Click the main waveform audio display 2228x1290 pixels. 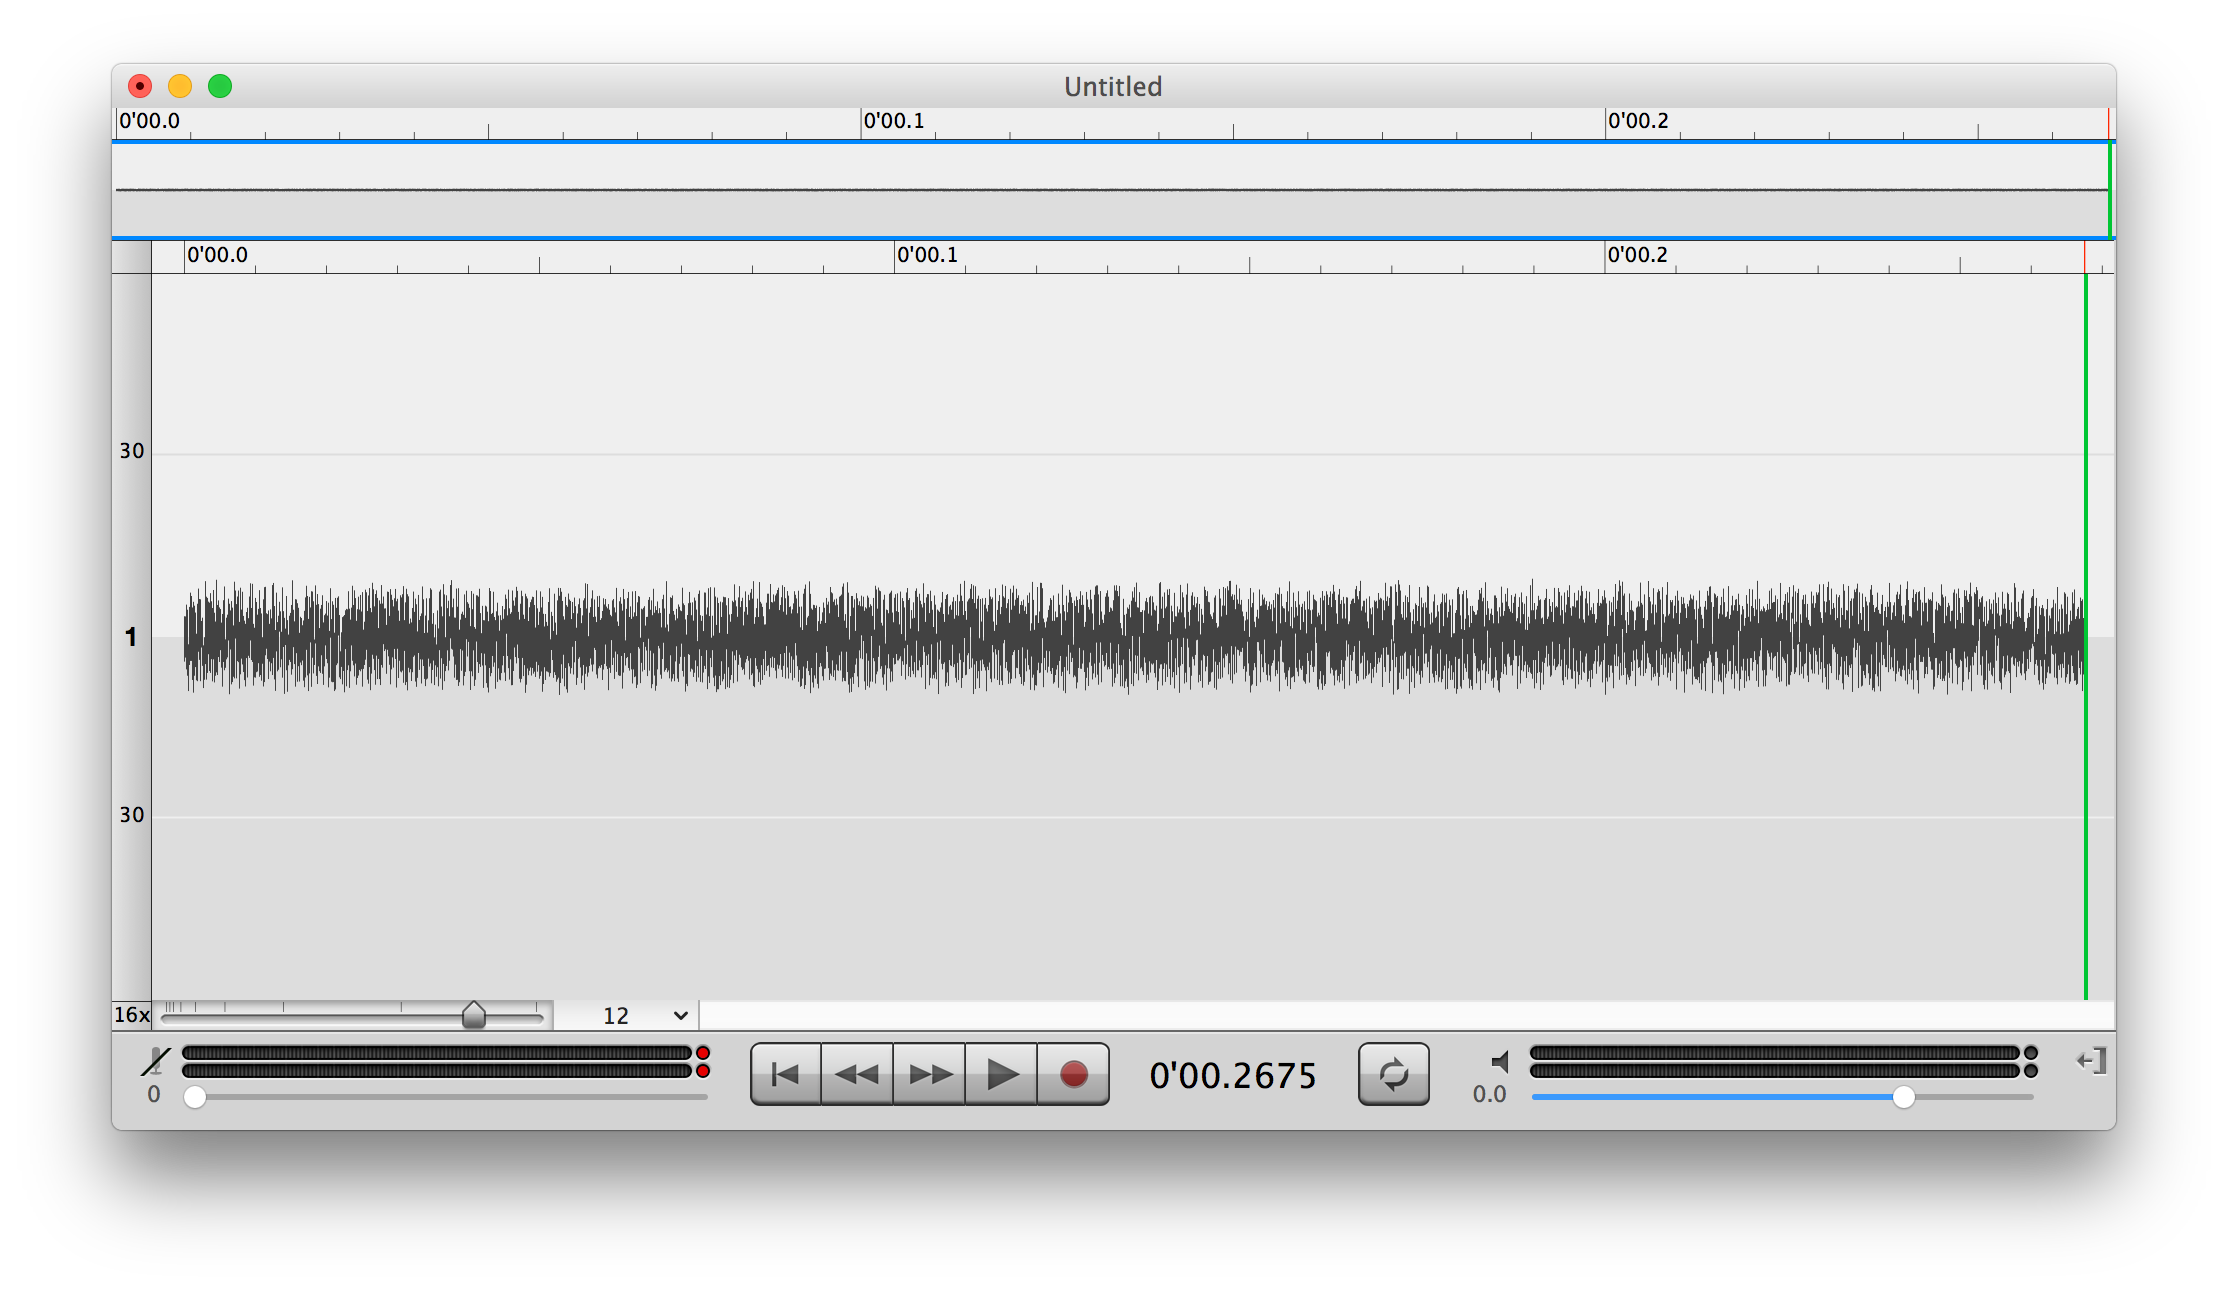tap(1134, 637)
